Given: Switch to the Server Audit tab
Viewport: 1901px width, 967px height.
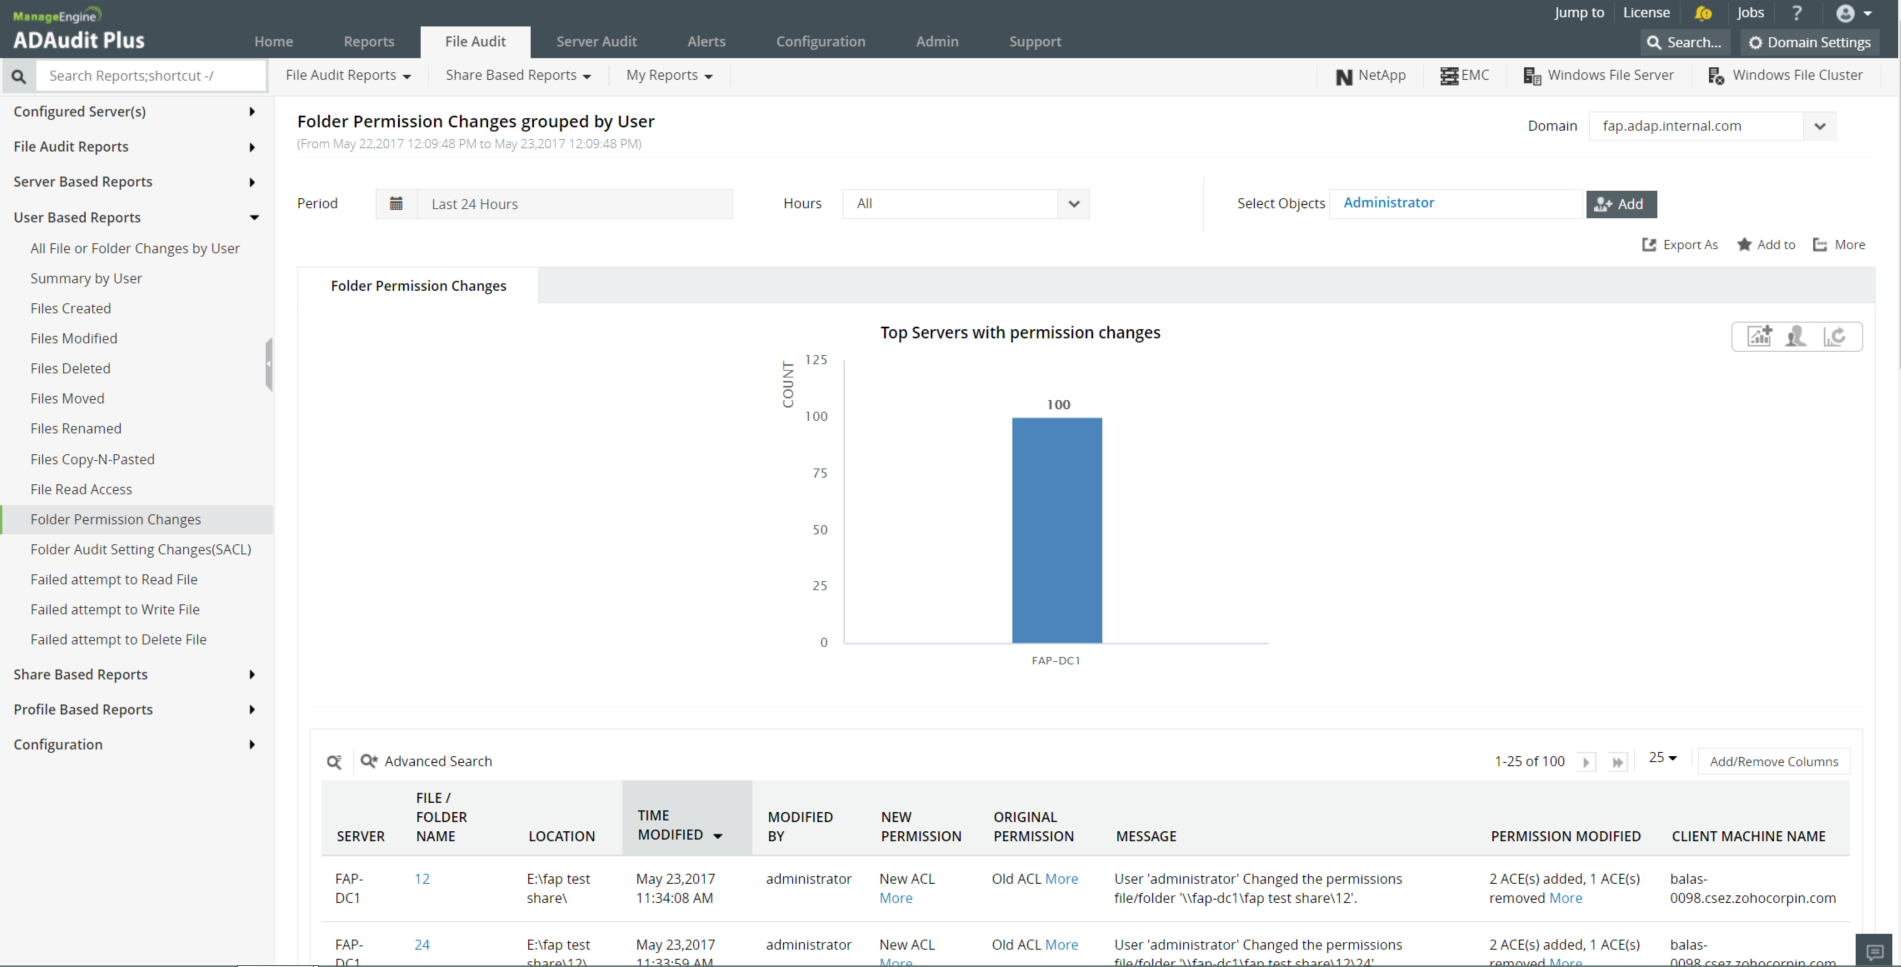Looking at the screenshot, I should coord(596,42).
